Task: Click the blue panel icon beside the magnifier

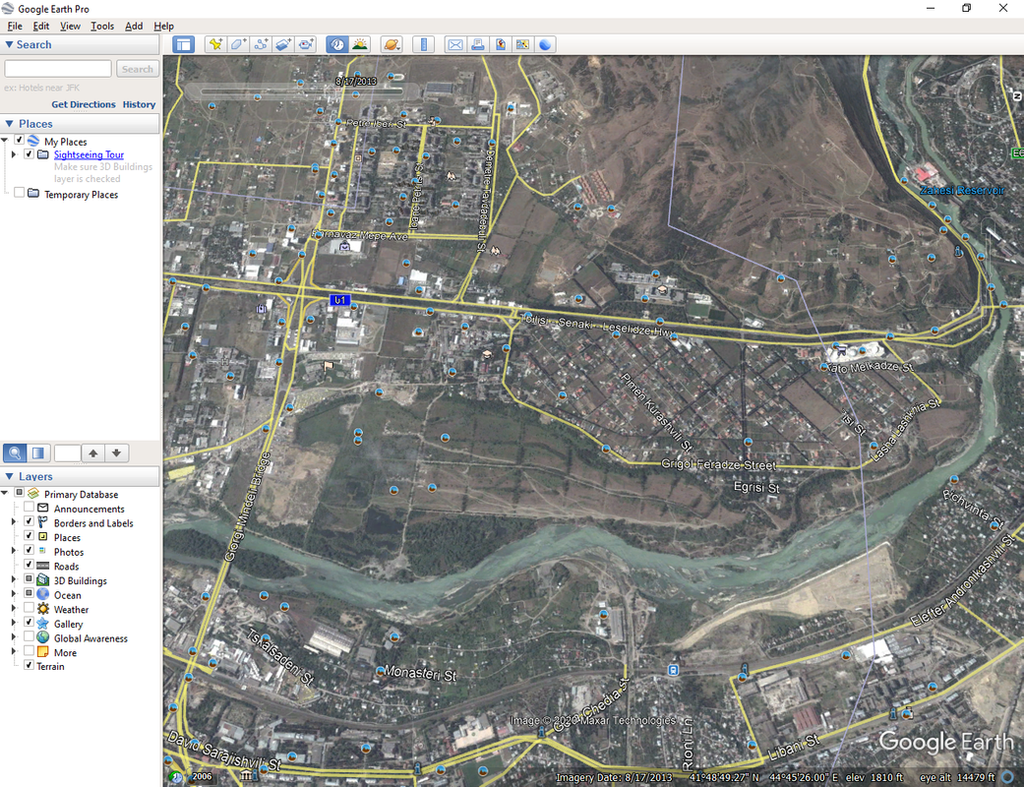Action: (39, 453)
